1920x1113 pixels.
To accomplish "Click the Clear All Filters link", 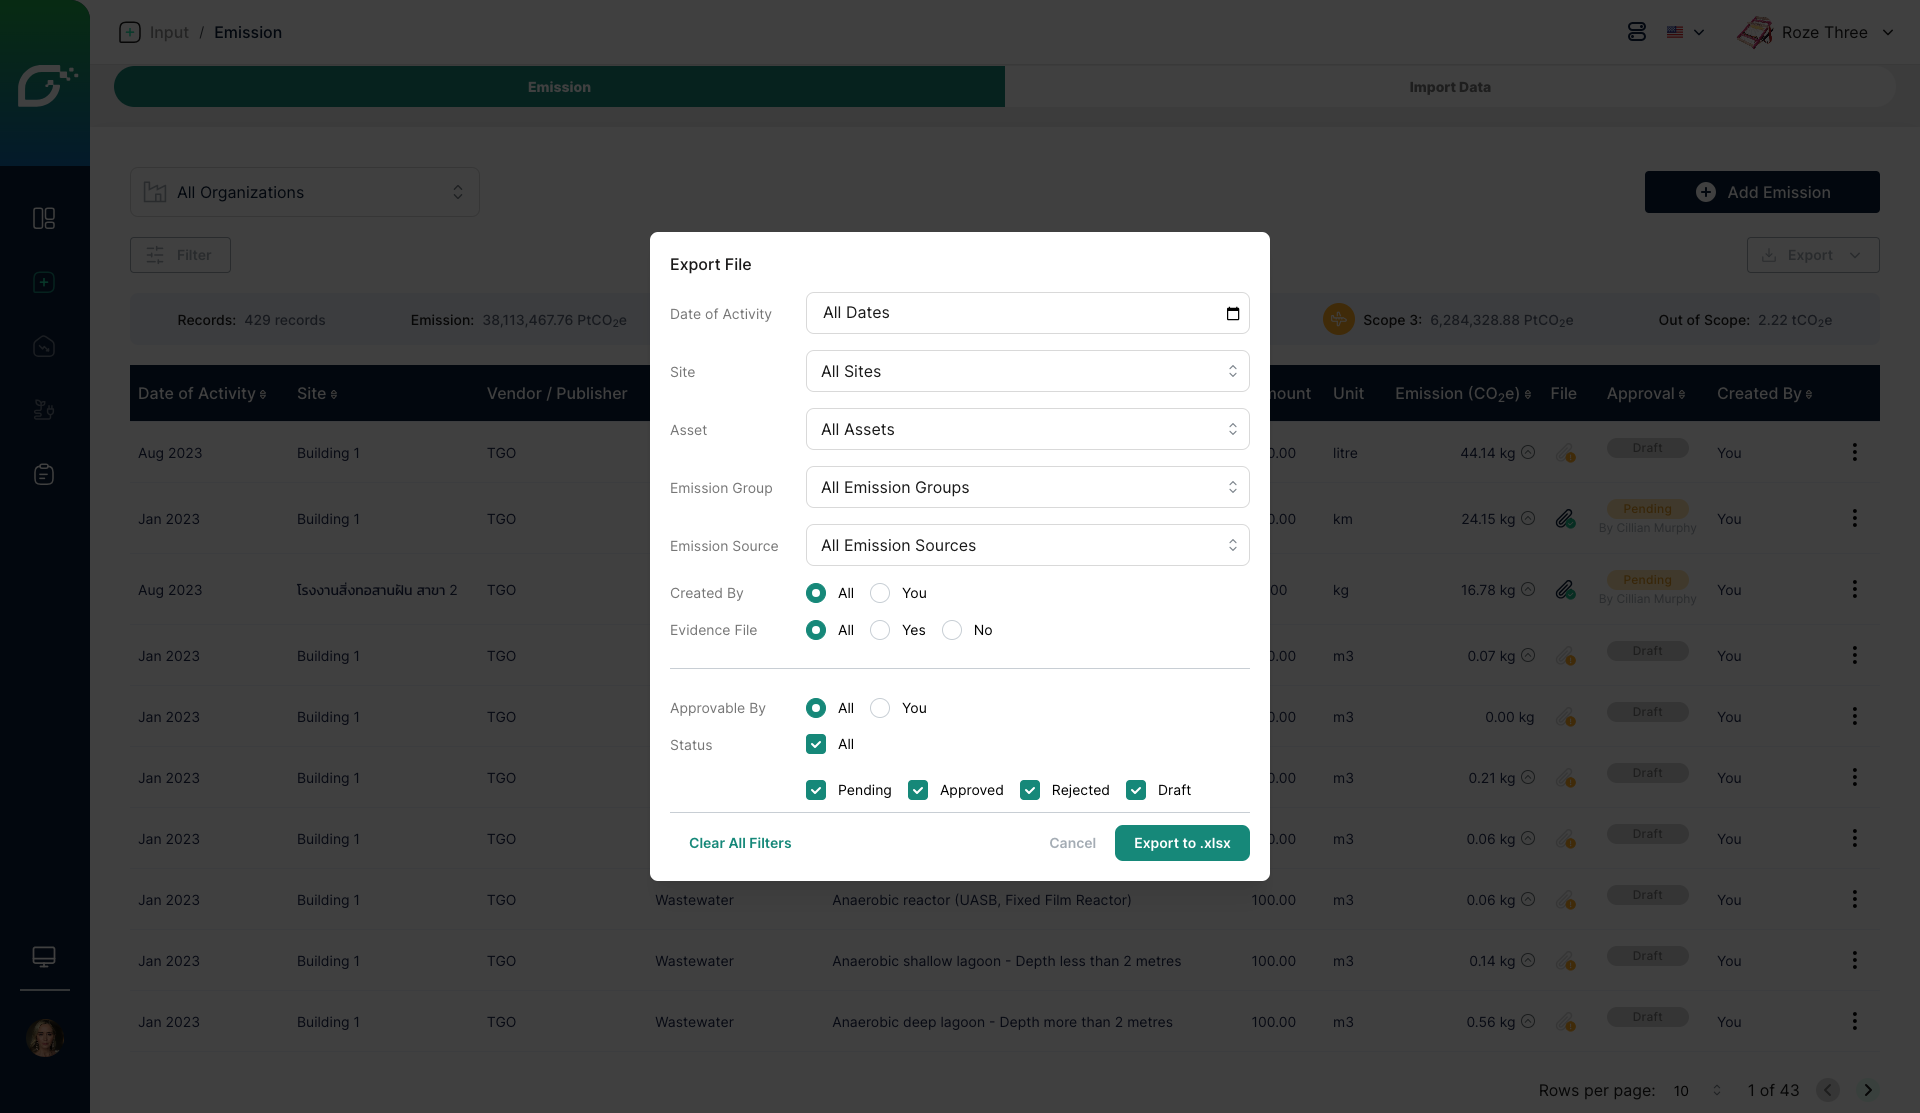I will (740, 843).
